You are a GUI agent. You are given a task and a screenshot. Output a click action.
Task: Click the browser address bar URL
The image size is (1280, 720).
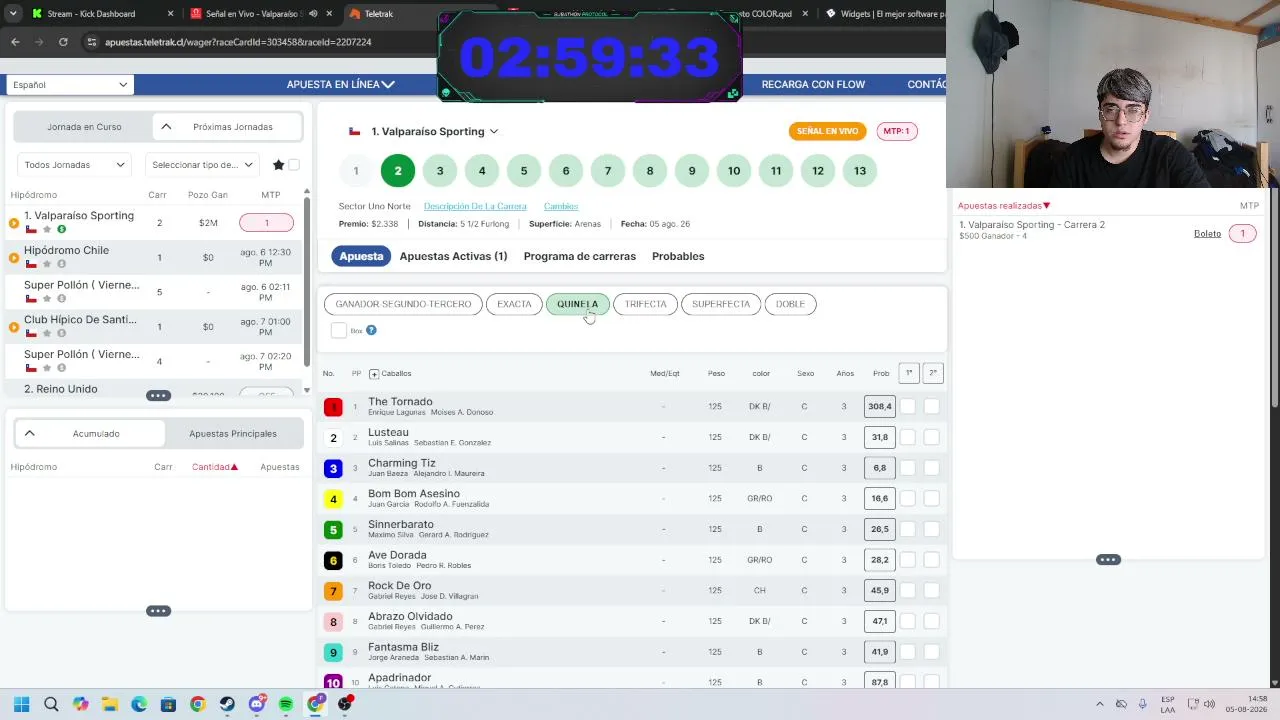click(238, 42)
